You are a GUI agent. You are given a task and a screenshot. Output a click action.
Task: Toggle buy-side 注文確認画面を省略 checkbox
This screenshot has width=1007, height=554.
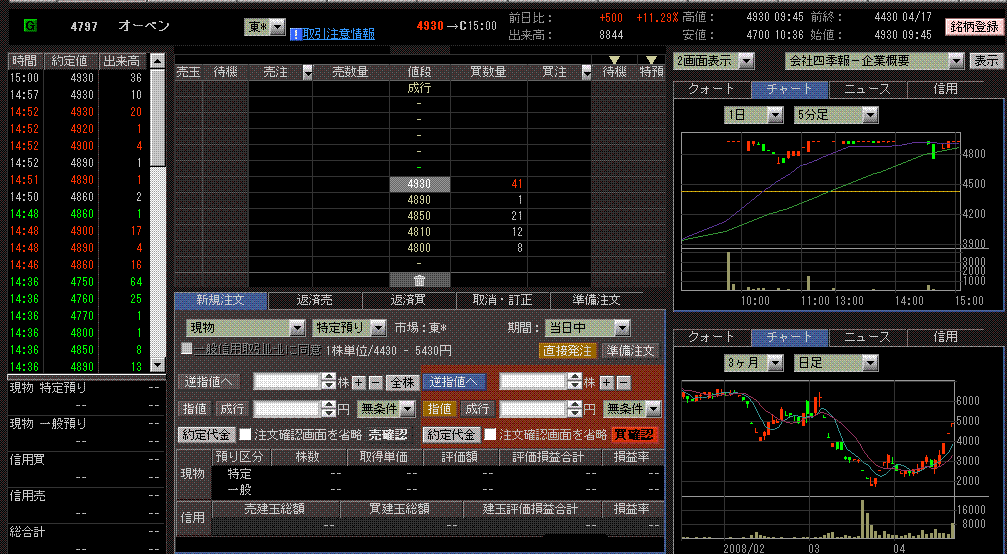pos(490,434)
